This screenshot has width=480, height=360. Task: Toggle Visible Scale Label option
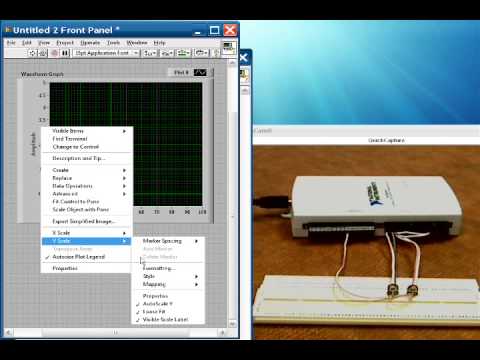(x=165, y=319)
